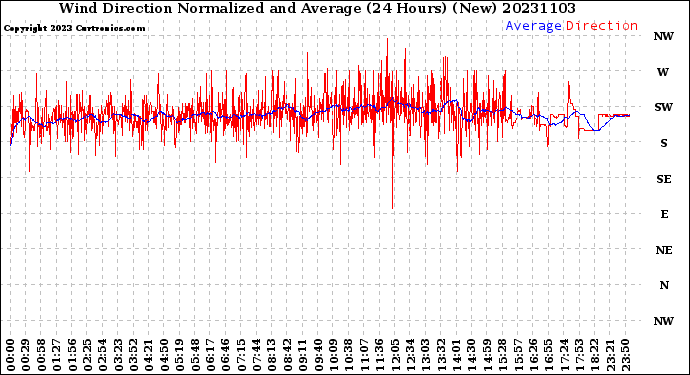Click the '23:21' time axis label
The width and height of the screenshot is (690, 375).
[611, 355]
